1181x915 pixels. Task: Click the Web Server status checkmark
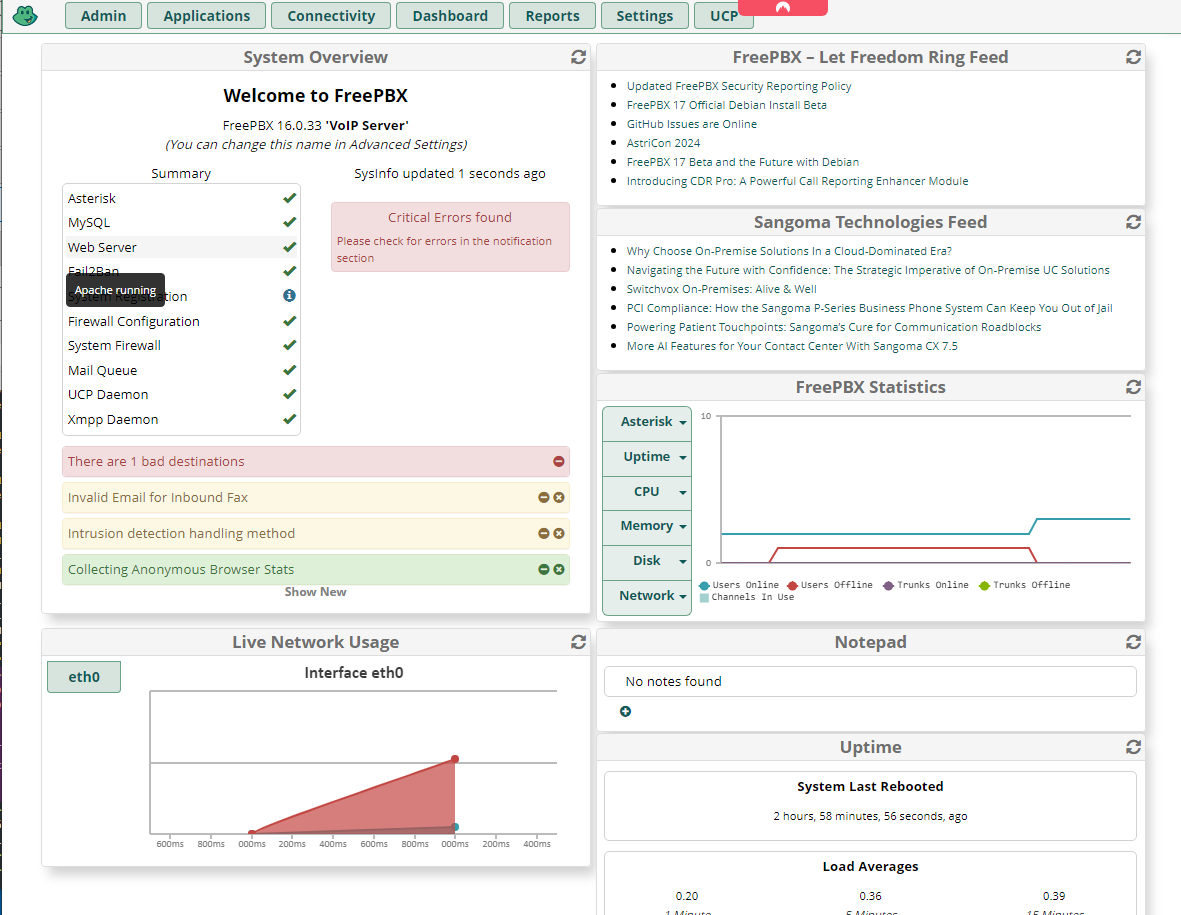pyautogui.click(x=289, y=247)
